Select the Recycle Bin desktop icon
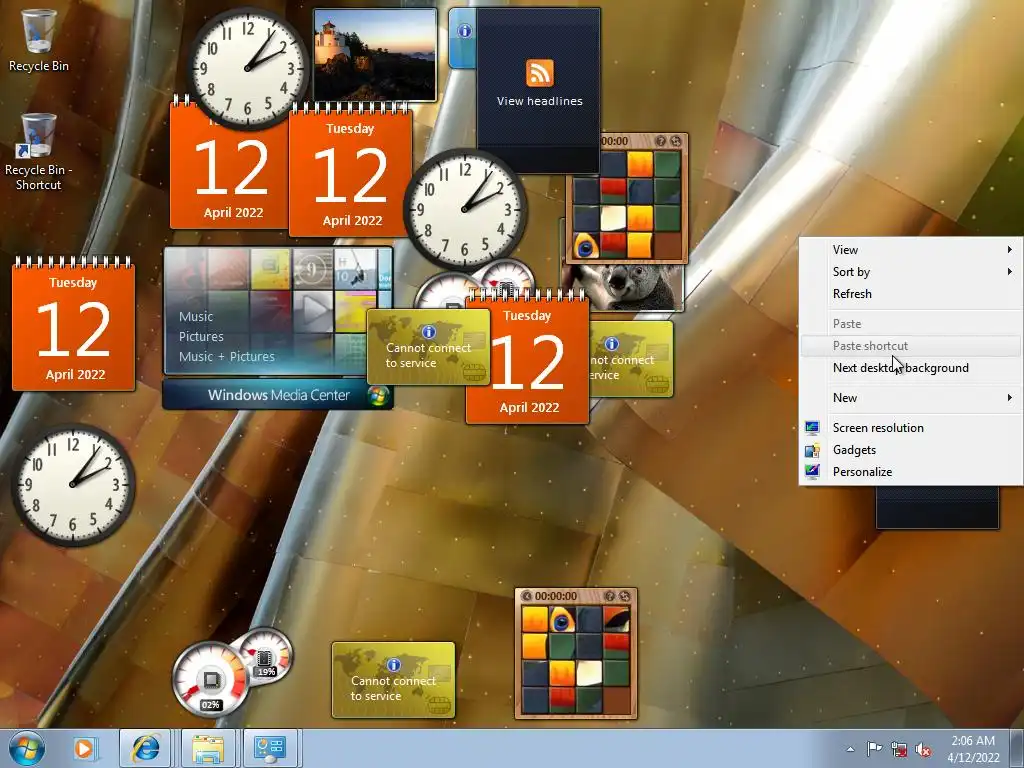This screenshot has height=768, width=1024. tap(38, 40)
